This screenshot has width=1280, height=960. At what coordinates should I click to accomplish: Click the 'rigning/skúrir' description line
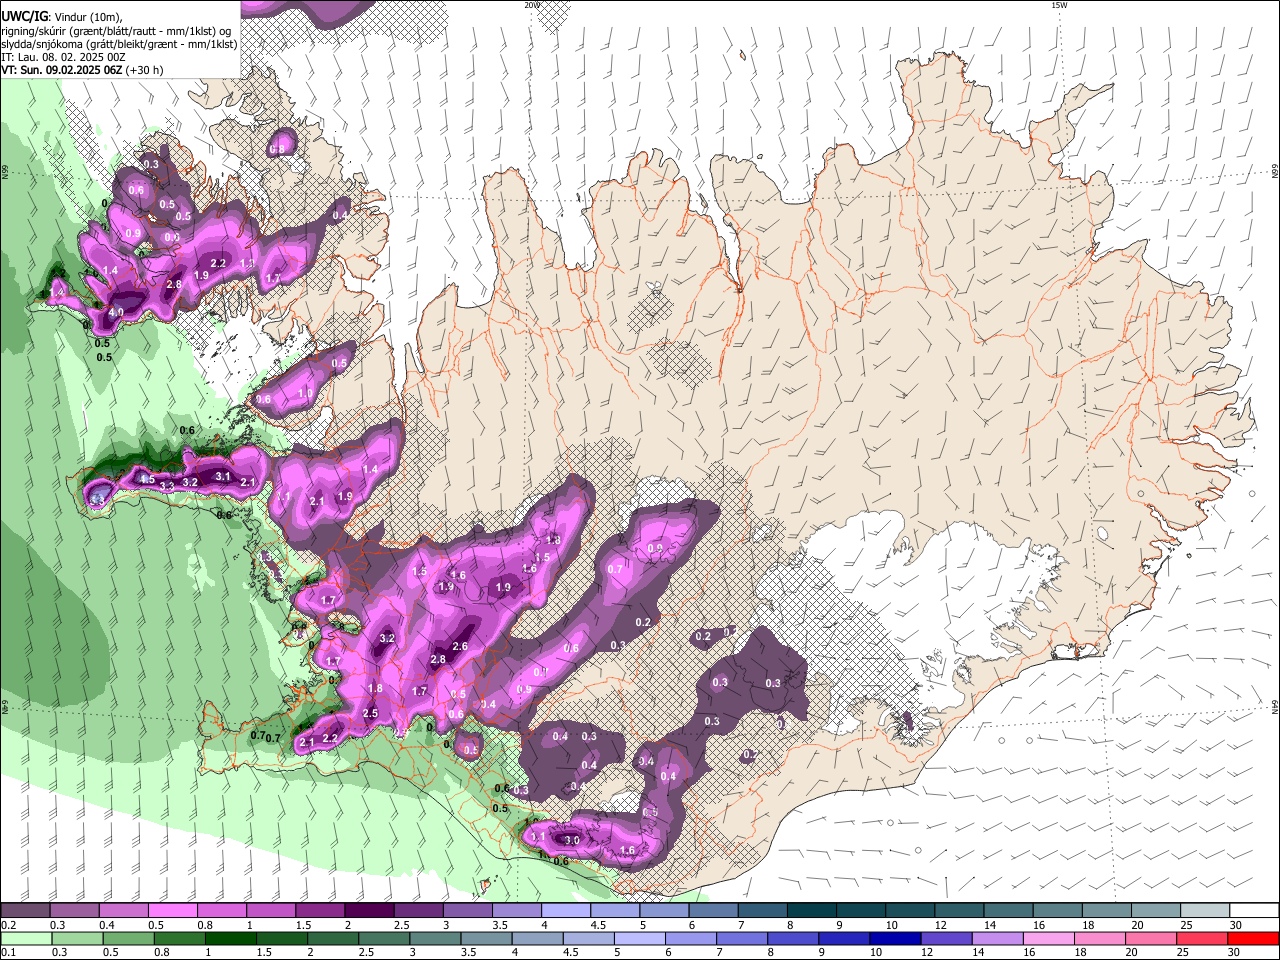tap(115, 31)
